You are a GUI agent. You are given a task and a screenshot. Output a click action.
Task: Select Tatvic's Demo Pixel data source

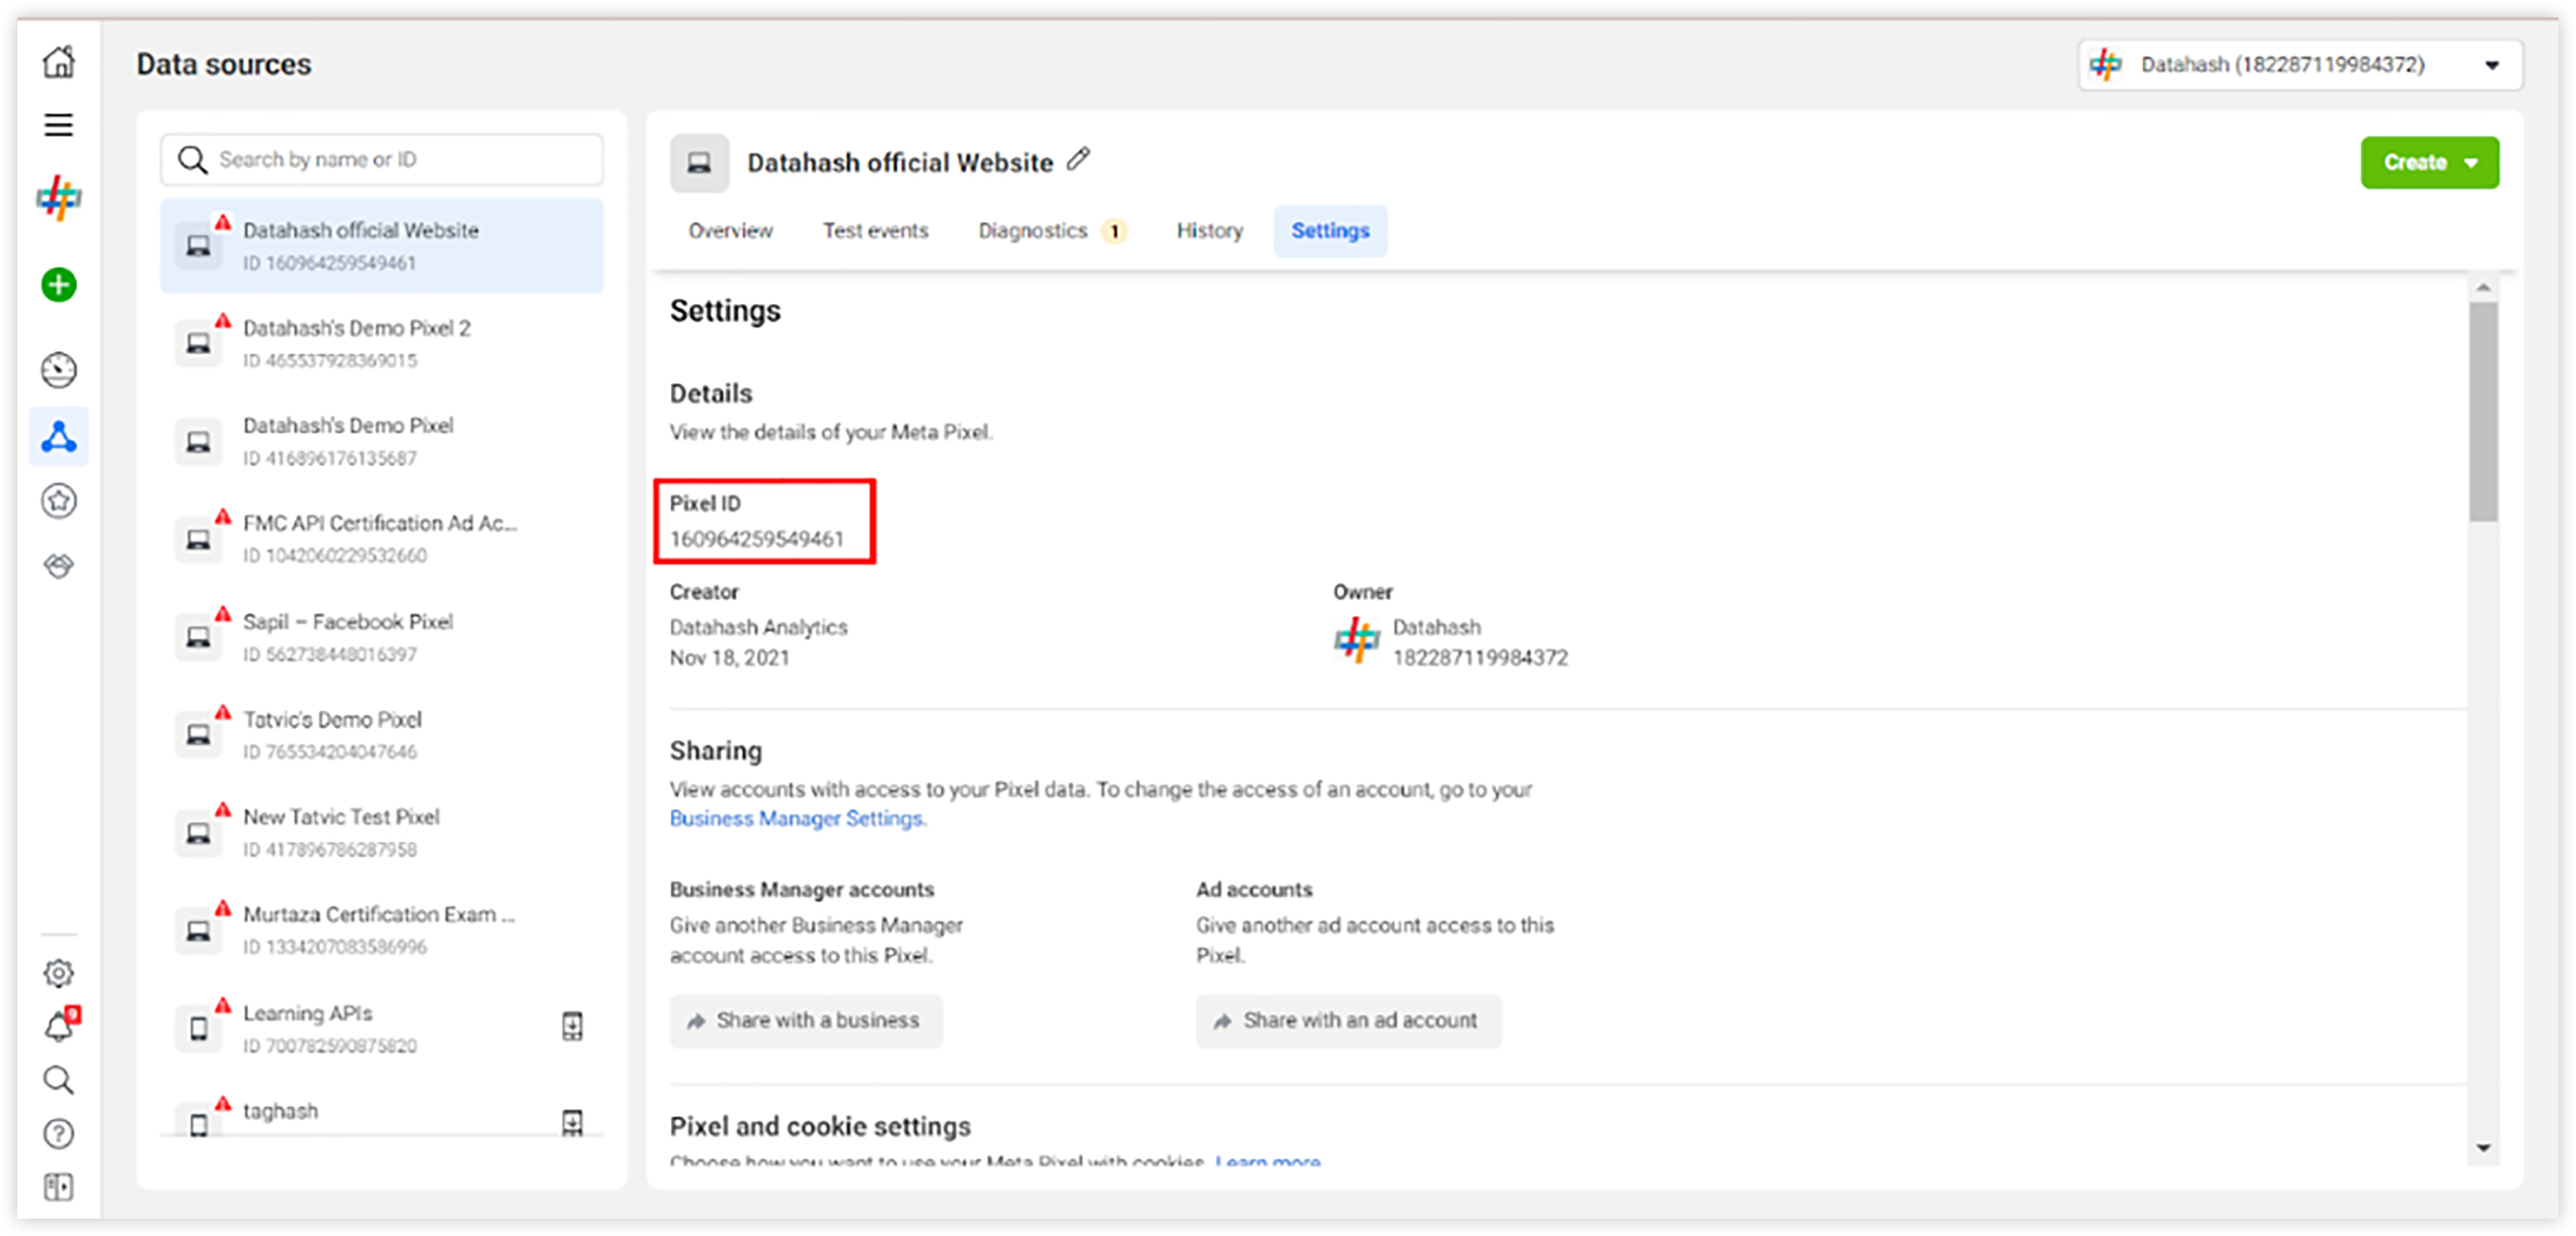(382, 735)
